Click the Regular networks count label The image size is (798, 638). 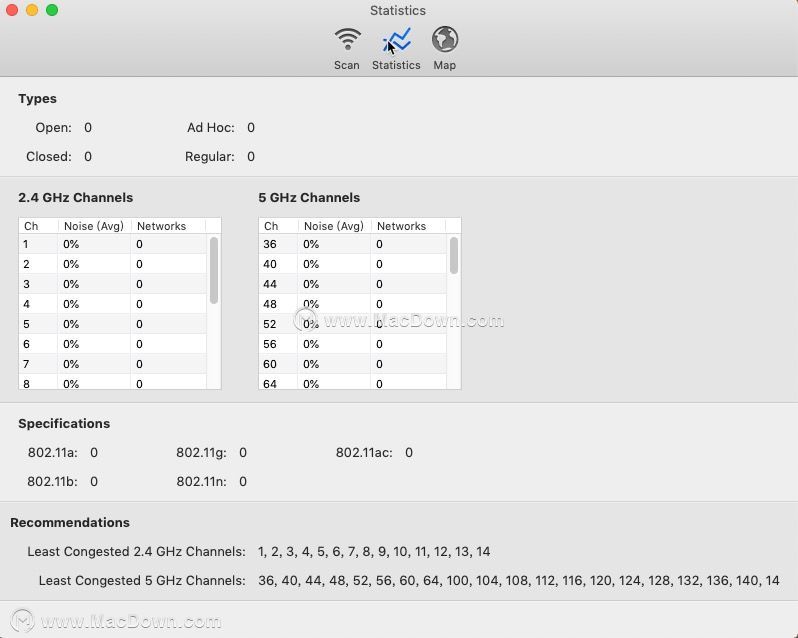point(210,156)
